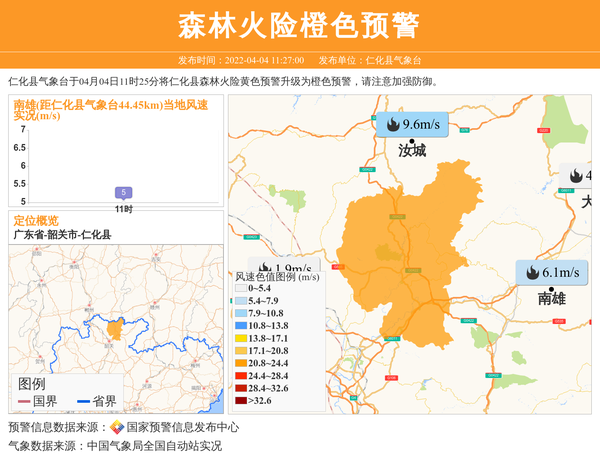Select the 20.8~24.4 orange legend swatch
The width and height of the screenshot is (600, 471).
click(241, 363)
